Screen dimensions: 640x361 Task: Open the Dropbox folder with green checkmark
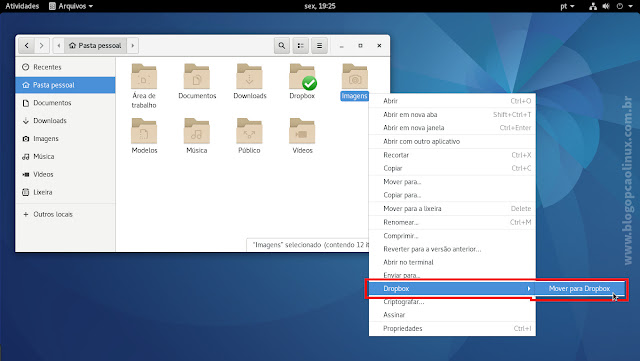(302, 81)
